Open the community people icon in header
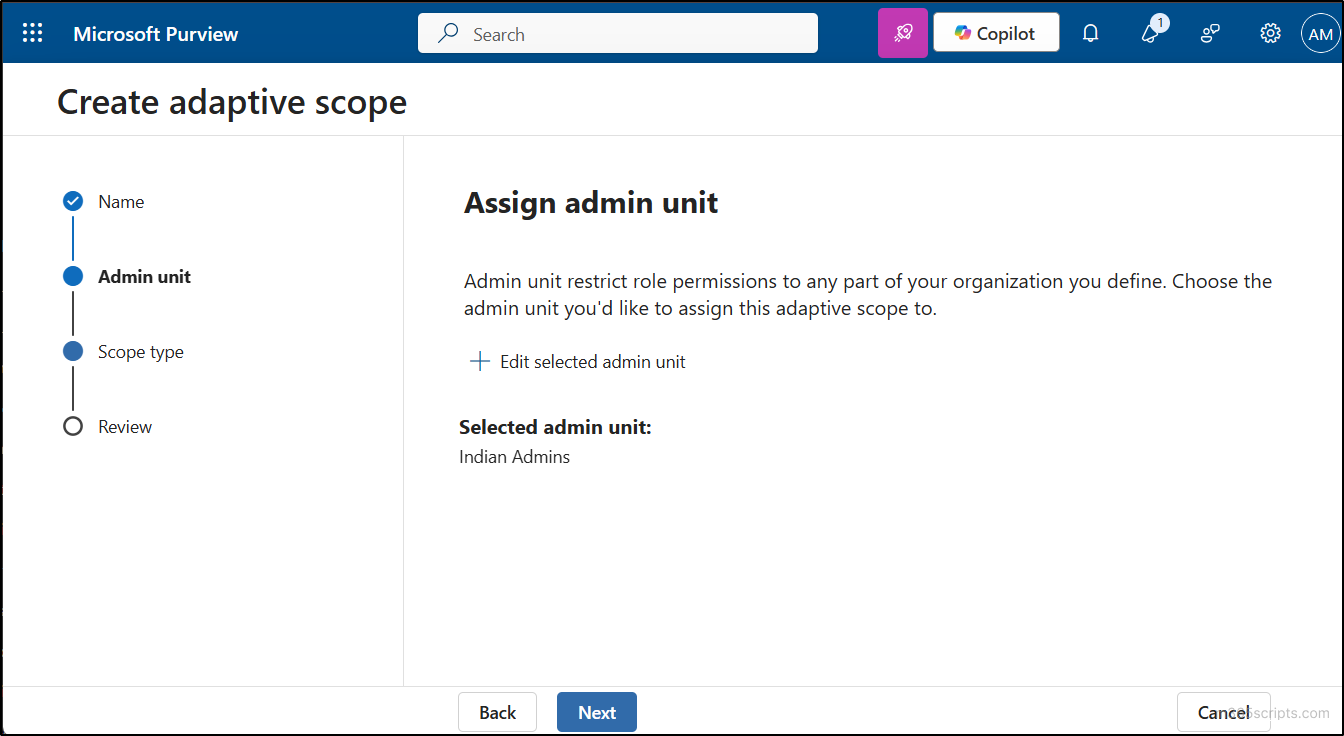 (x=1210, y=33)
